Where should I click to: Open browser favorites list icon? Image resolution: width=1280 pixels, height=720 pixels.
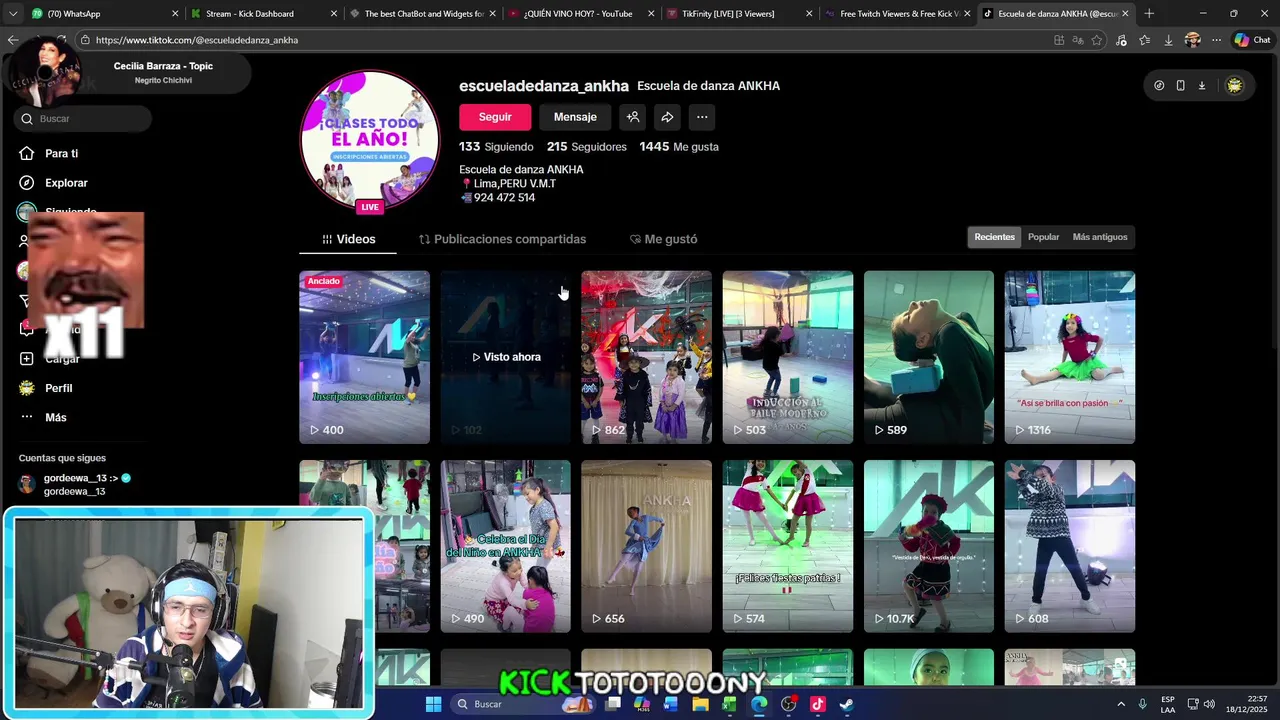pyautogui.click(x=1145, y=40)
